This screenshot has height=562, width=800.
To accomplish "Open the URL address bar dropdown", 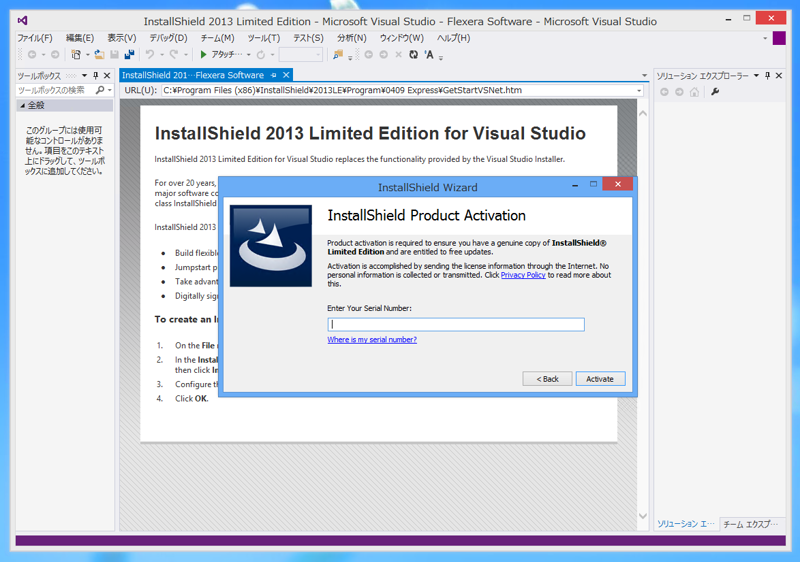I will (639, 90).
